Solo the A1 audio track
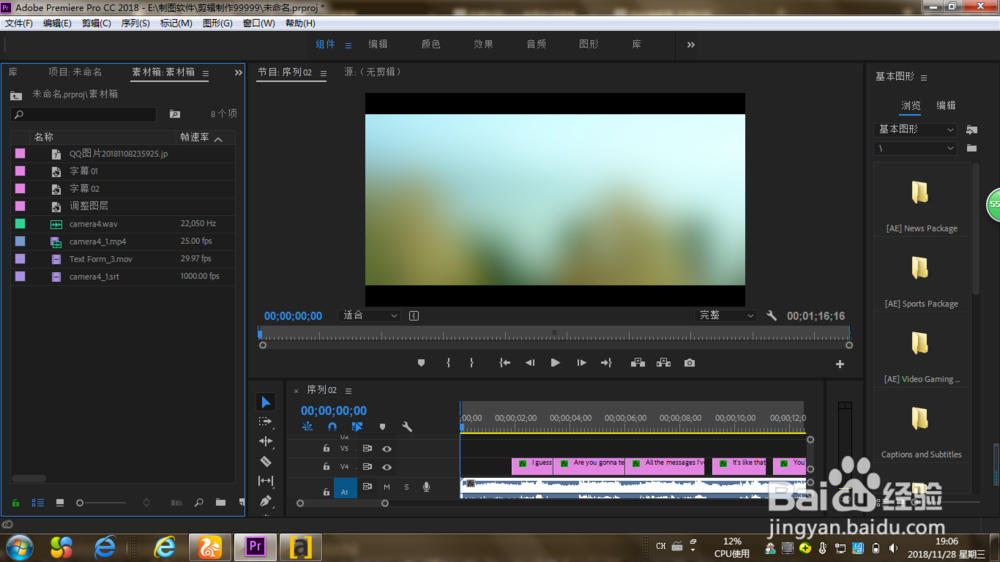1000x562 pixels. [406, 487]
